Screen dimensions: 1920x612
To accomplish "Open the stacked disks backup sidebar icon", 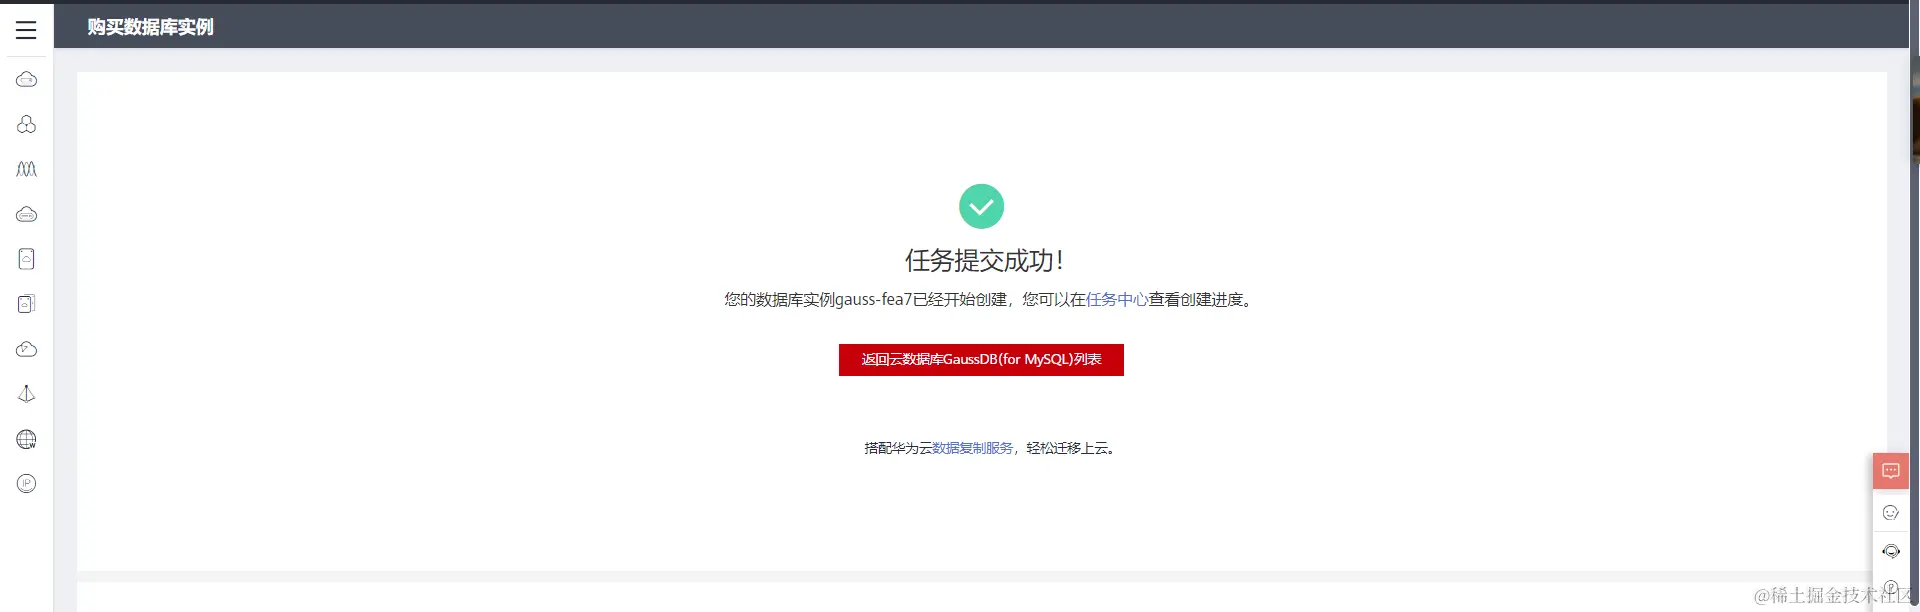I will tap(27, 304).
